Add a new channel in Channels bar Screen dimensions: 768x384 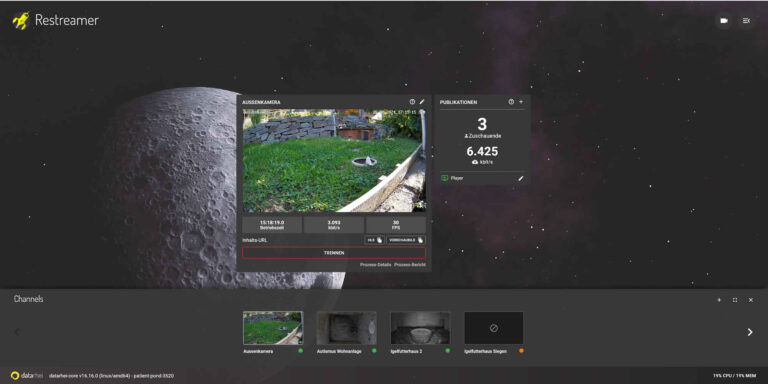(719, 300)
